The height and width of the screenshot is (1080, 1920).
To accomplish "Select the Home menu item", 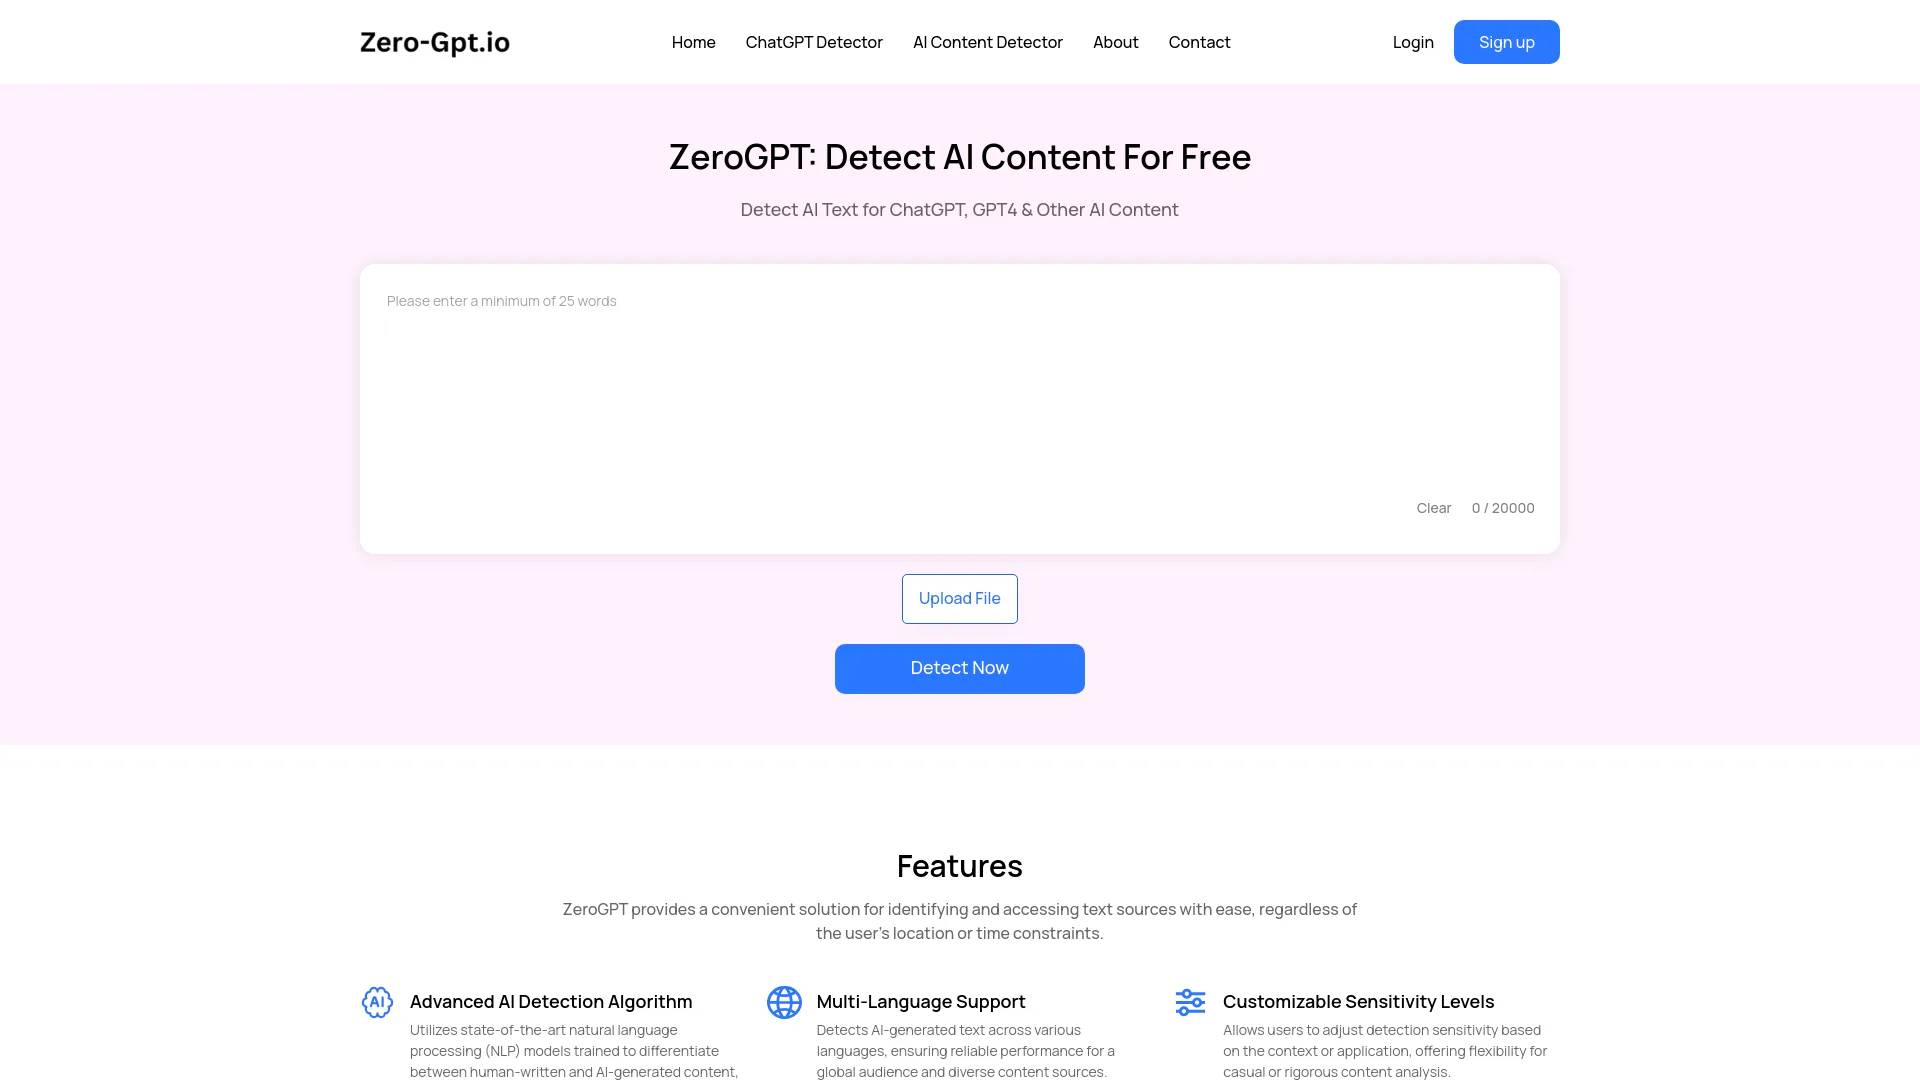I will pos(694,42).
